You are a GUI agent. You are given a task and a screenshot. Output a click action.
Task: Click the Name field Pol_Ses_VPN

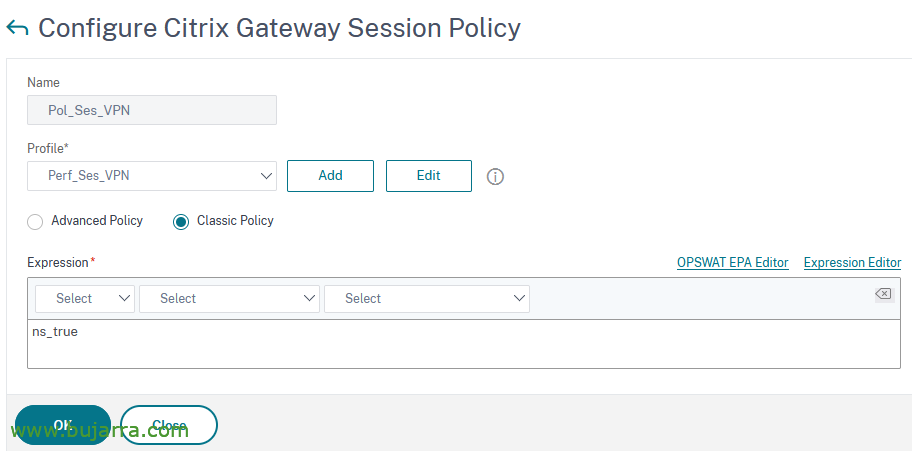(152, 110)
